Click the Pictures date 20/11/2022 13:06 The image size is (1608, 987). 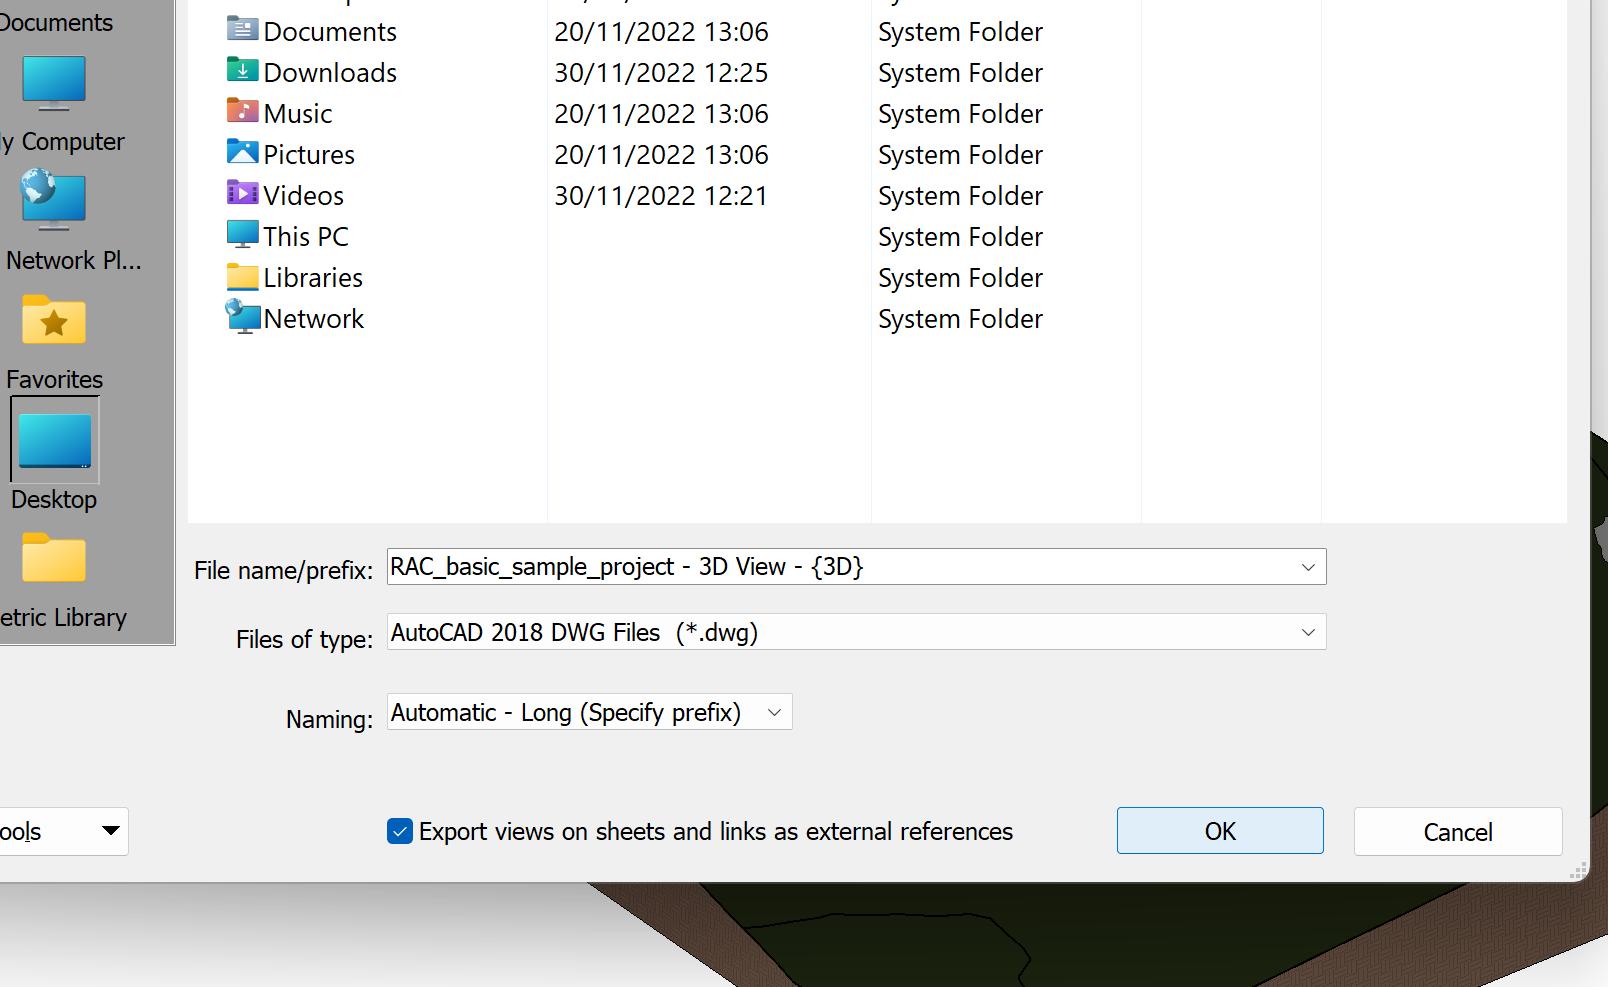click(661, 154)
